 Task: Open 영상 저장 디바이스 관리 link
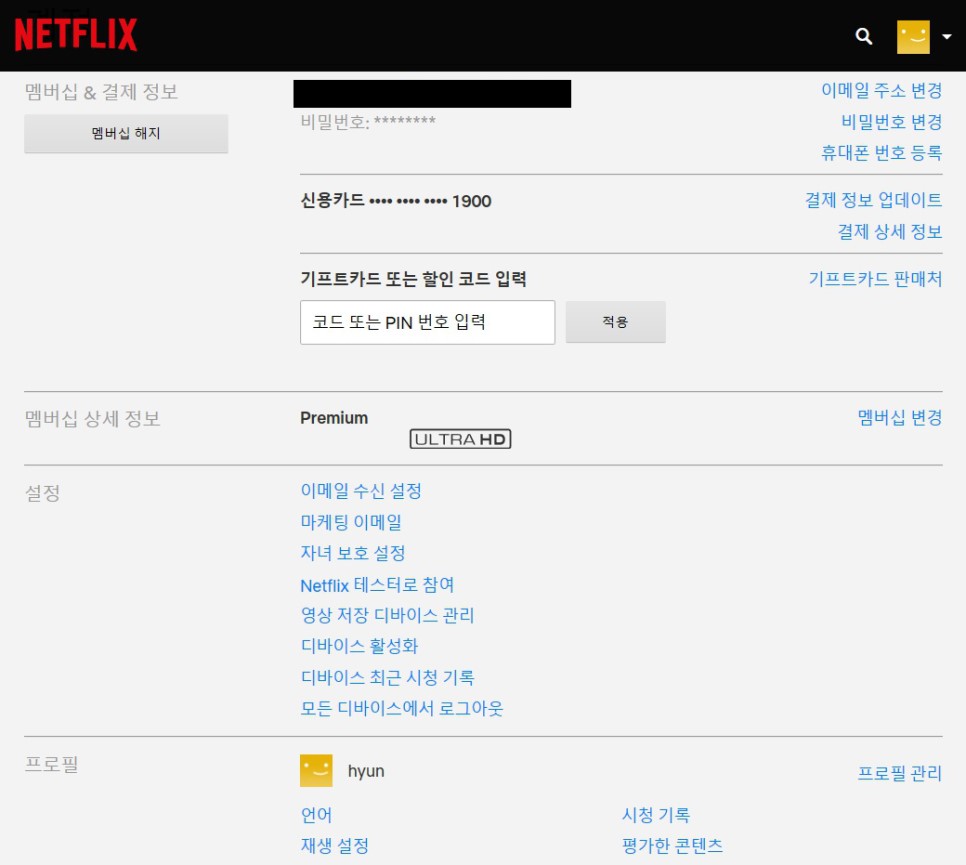tap(388, 615)
